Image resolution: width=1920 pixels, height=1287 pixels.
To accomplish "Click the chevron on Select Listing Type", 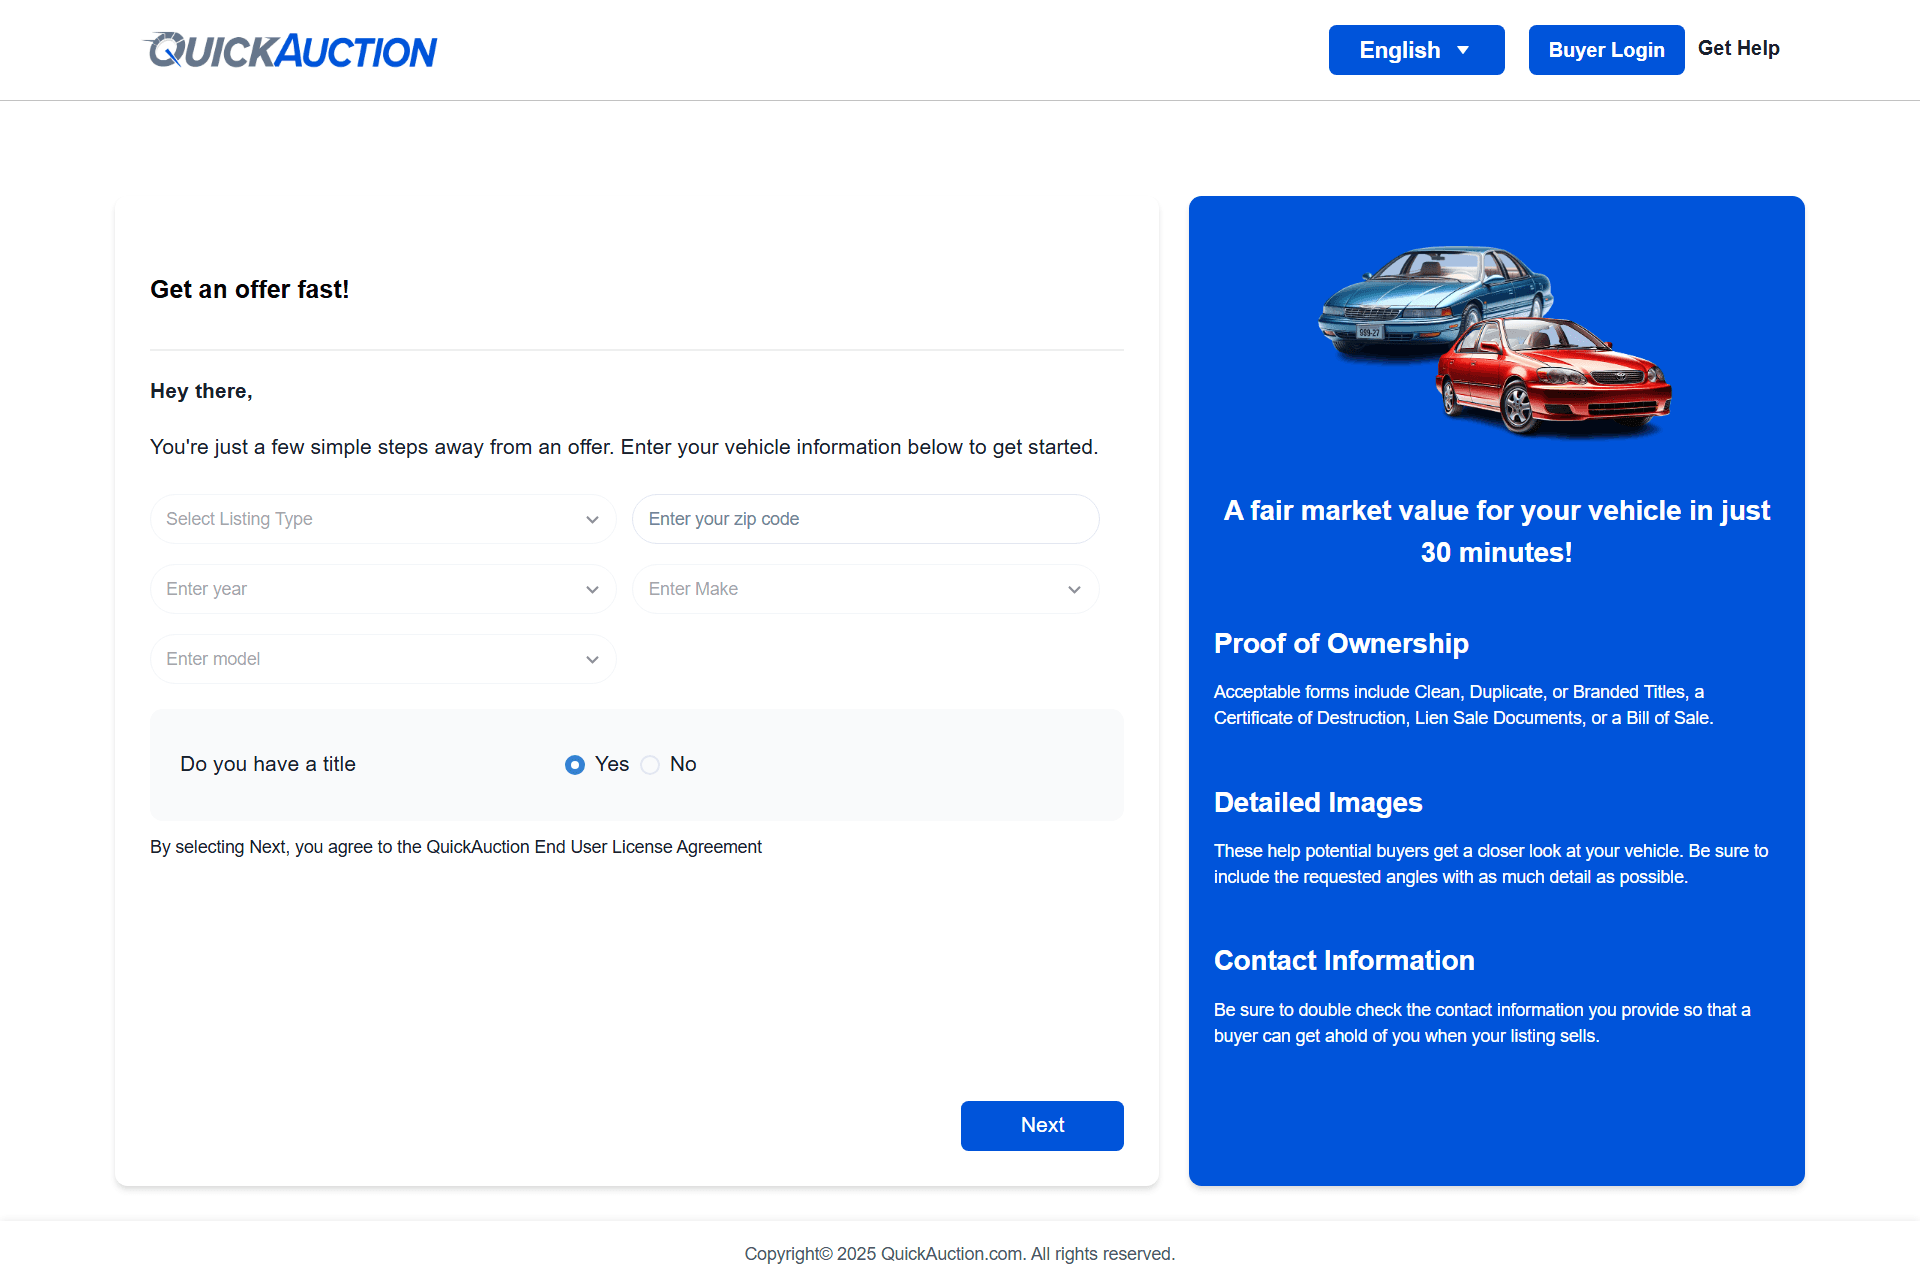I will 592,519.
